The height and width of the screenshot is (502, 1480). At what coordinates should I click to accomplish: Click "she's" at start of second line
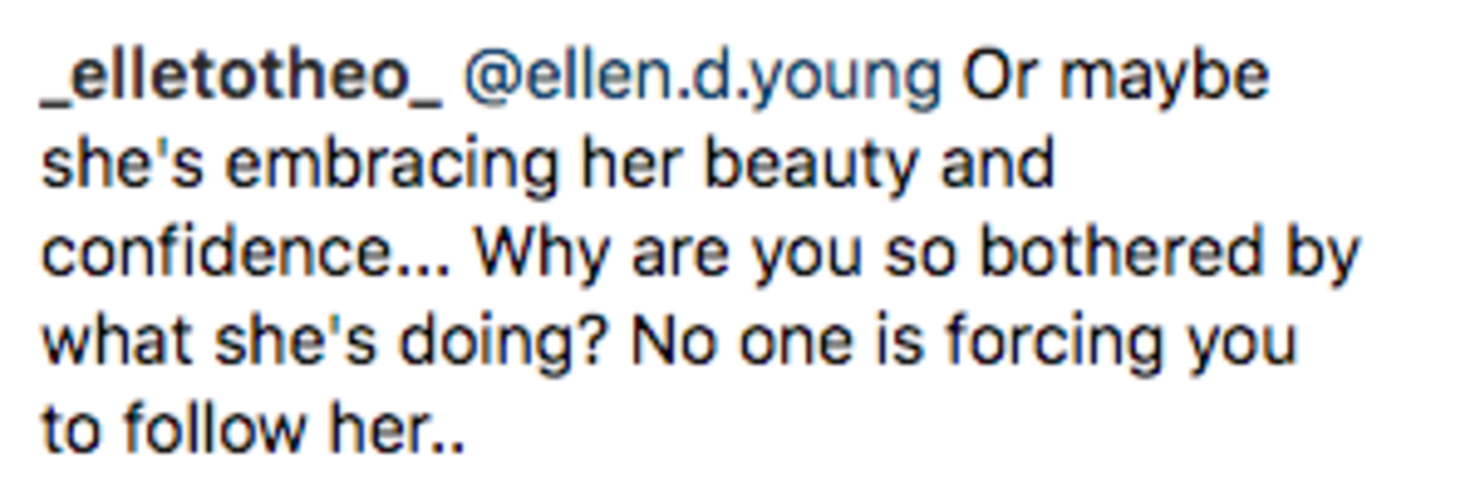121,165
